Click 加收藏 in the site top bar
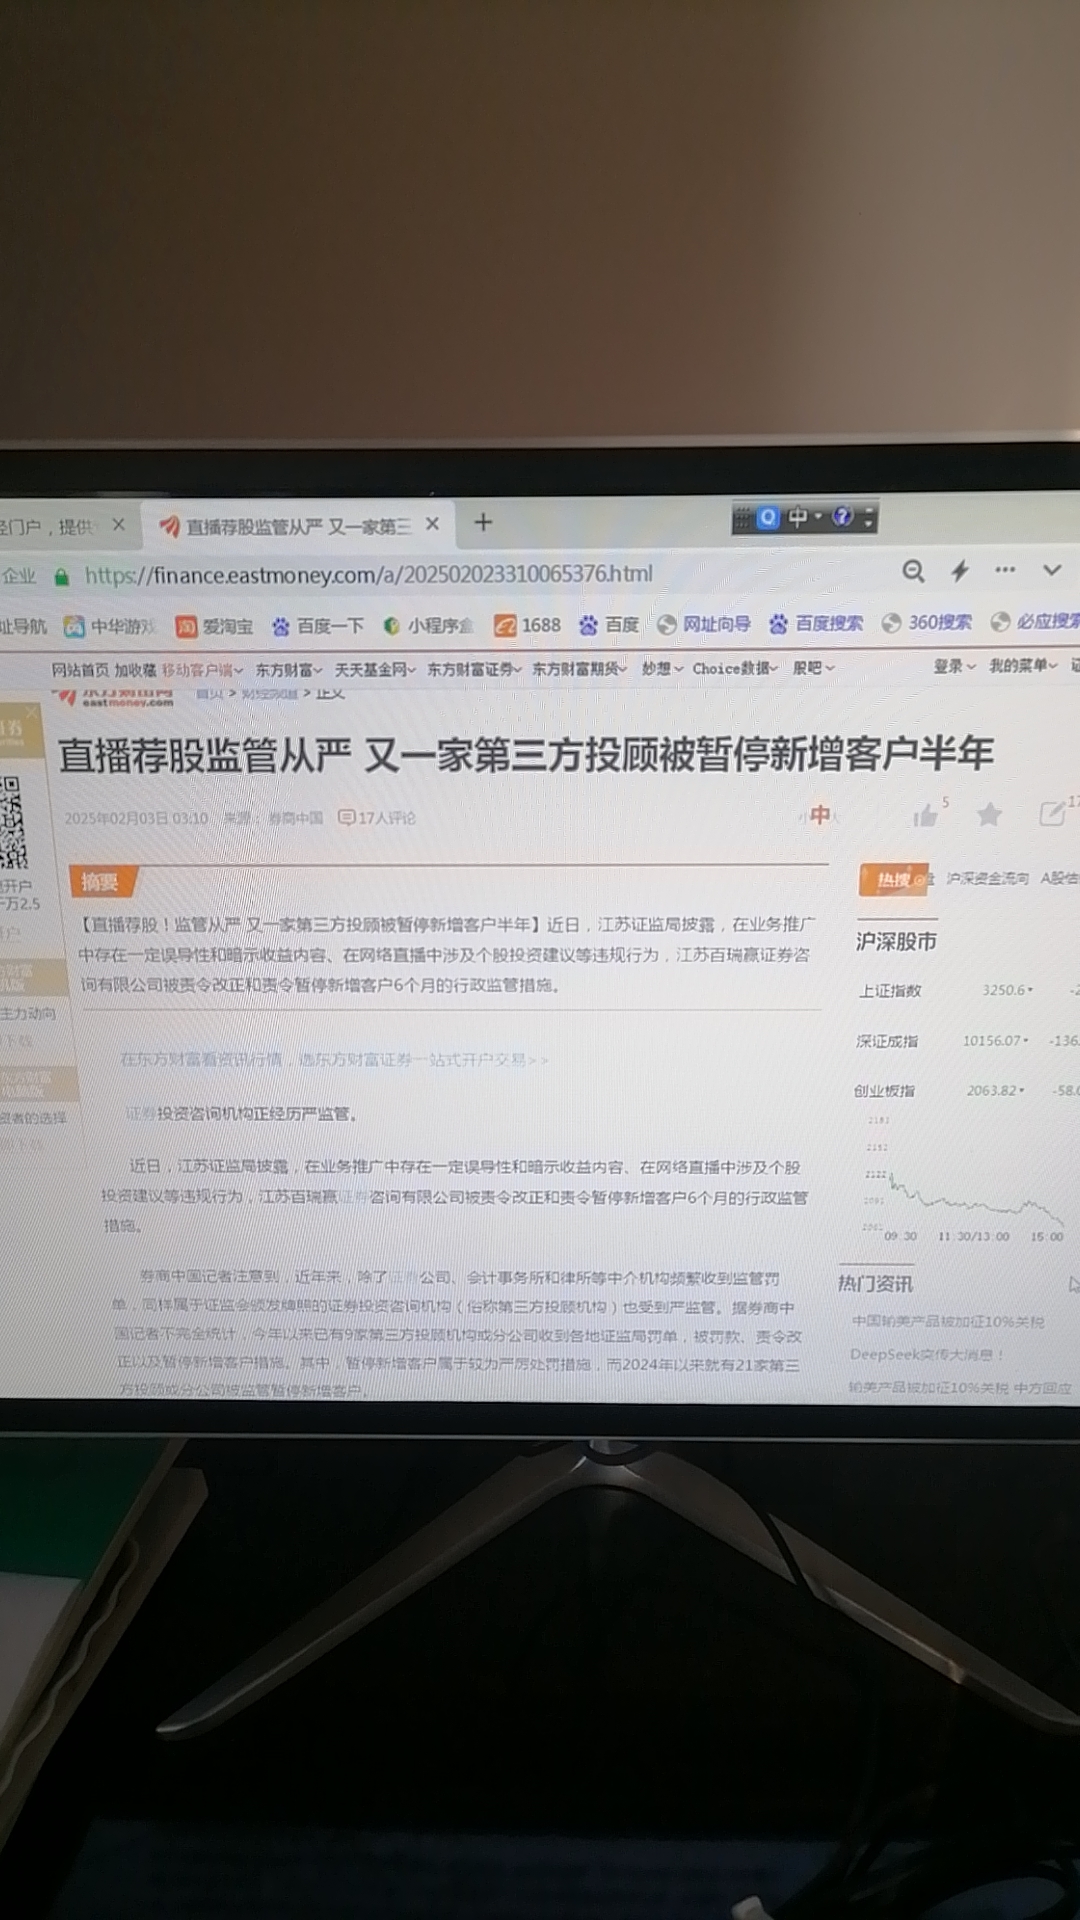1080x1920 pixels. point(135,670)
